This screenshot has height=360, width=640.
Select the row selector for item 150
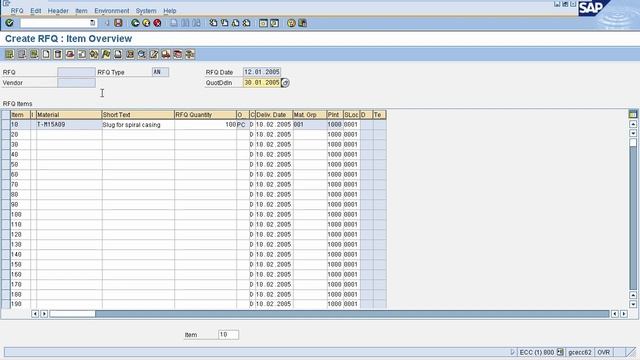click(x=6, y=264)
